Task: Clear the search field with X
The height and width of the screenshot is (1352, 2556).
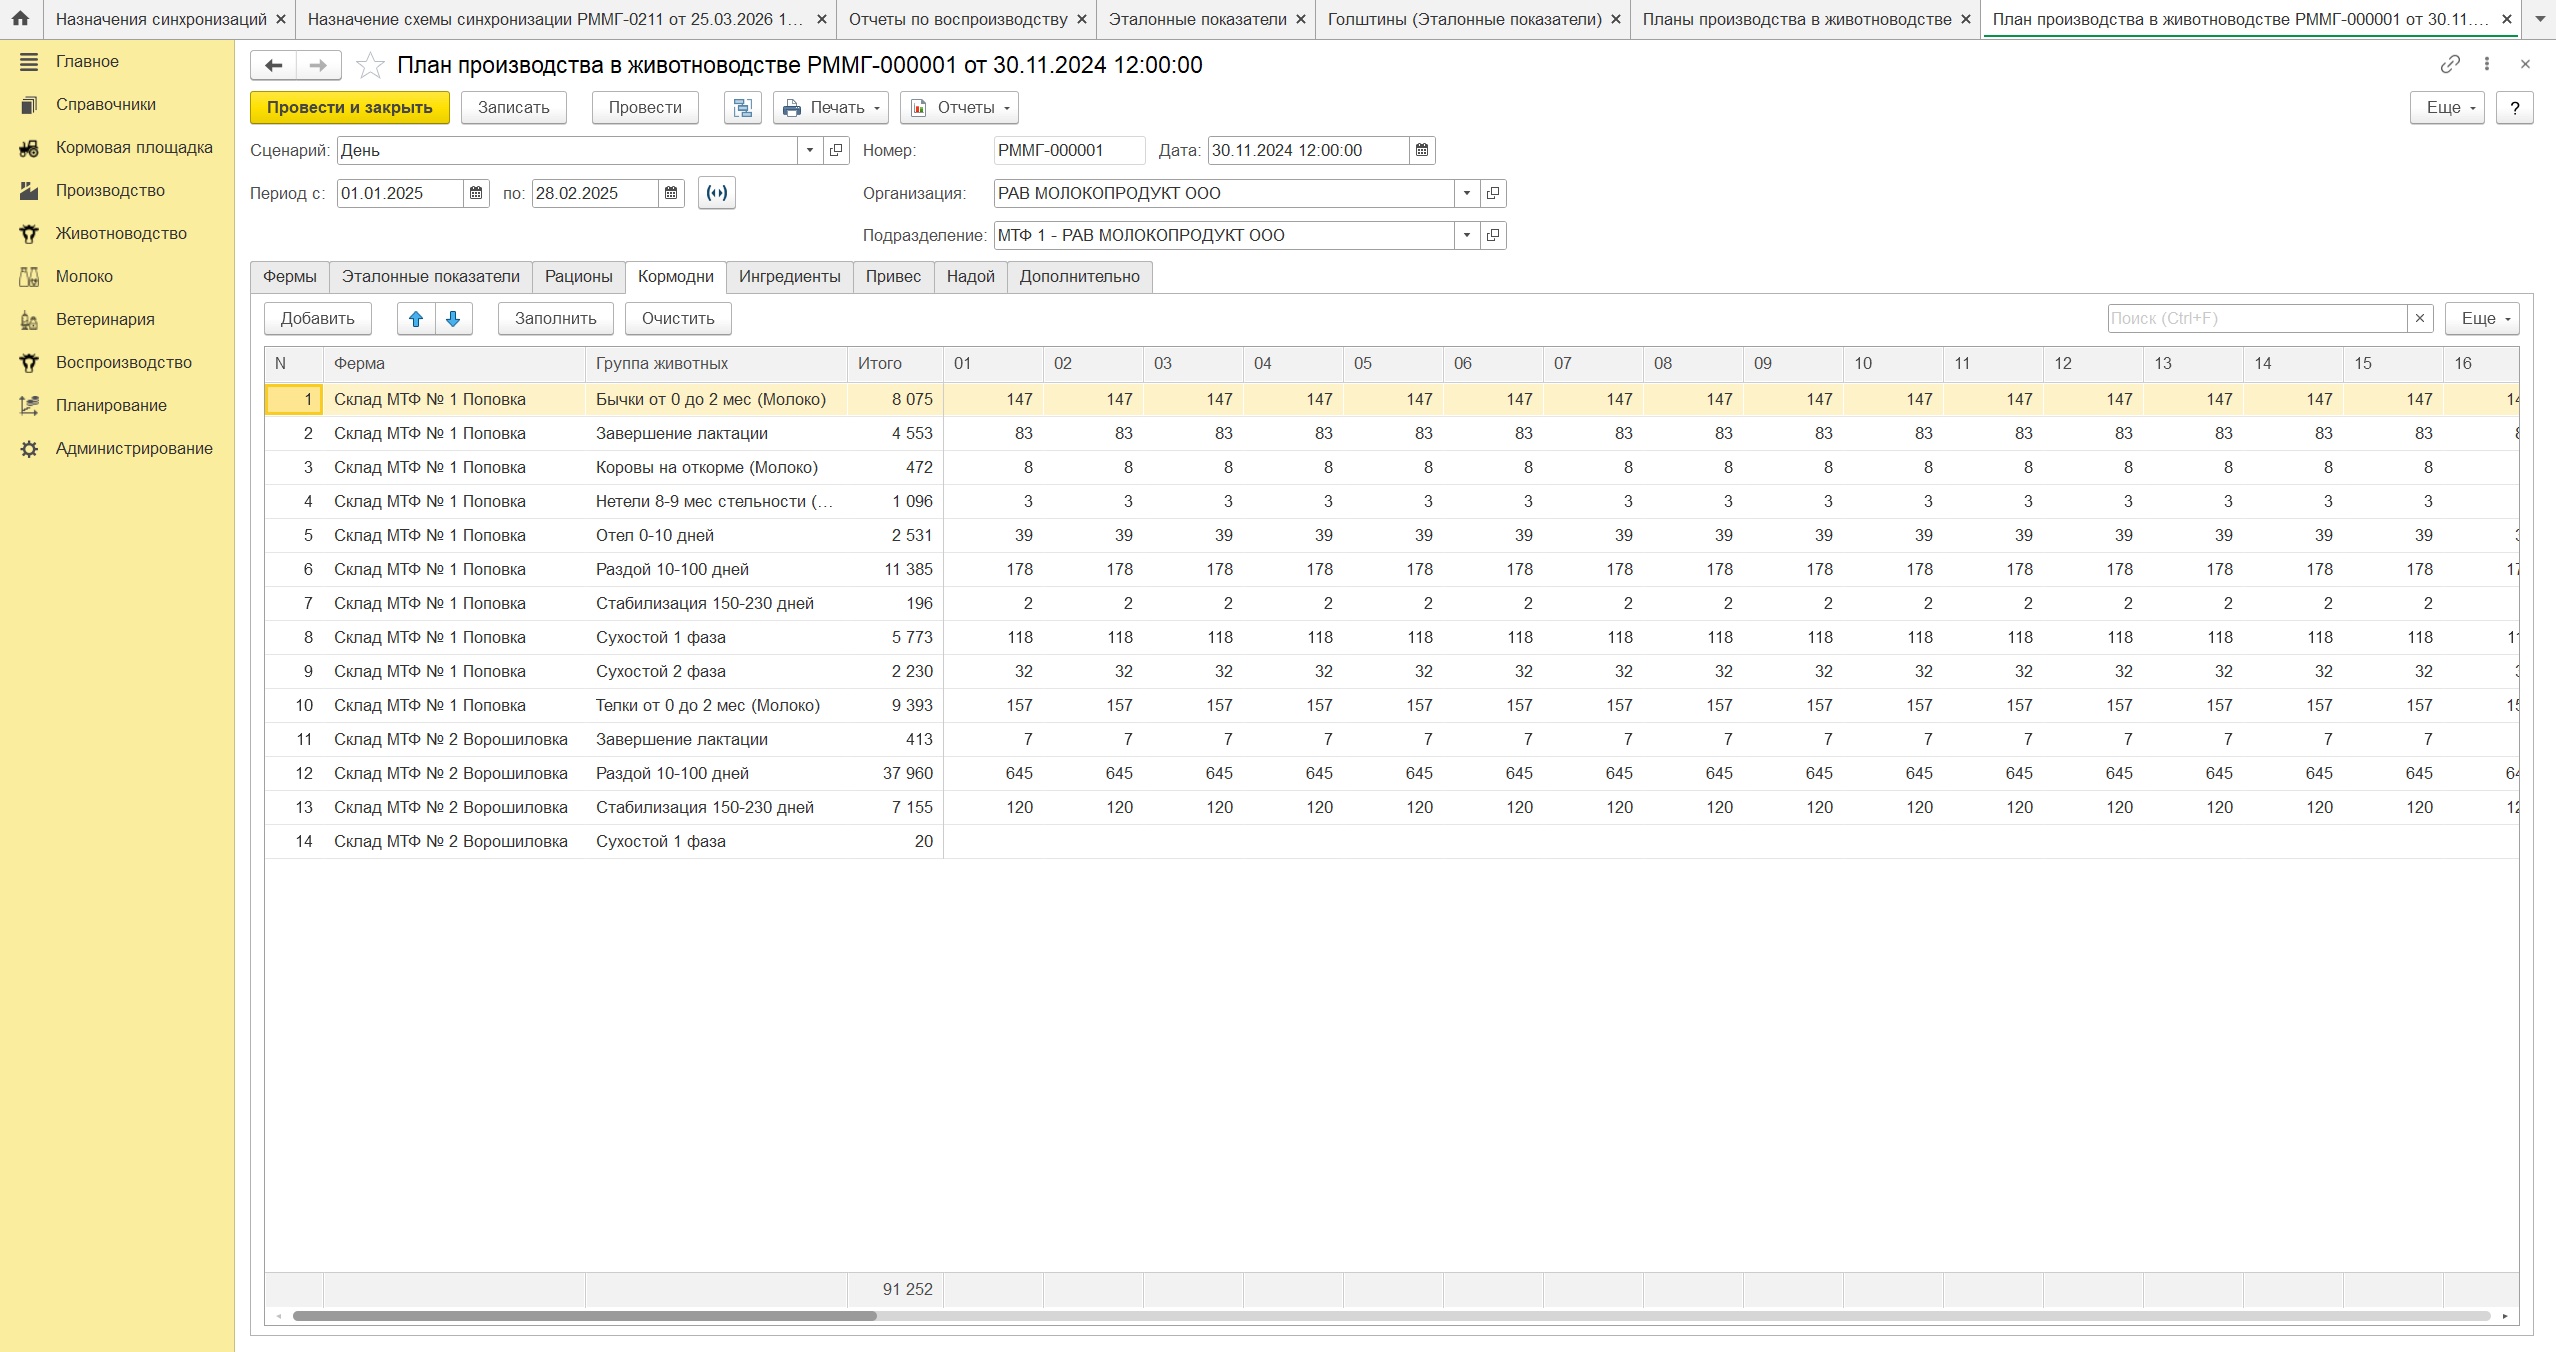Action: [2419, 319]
